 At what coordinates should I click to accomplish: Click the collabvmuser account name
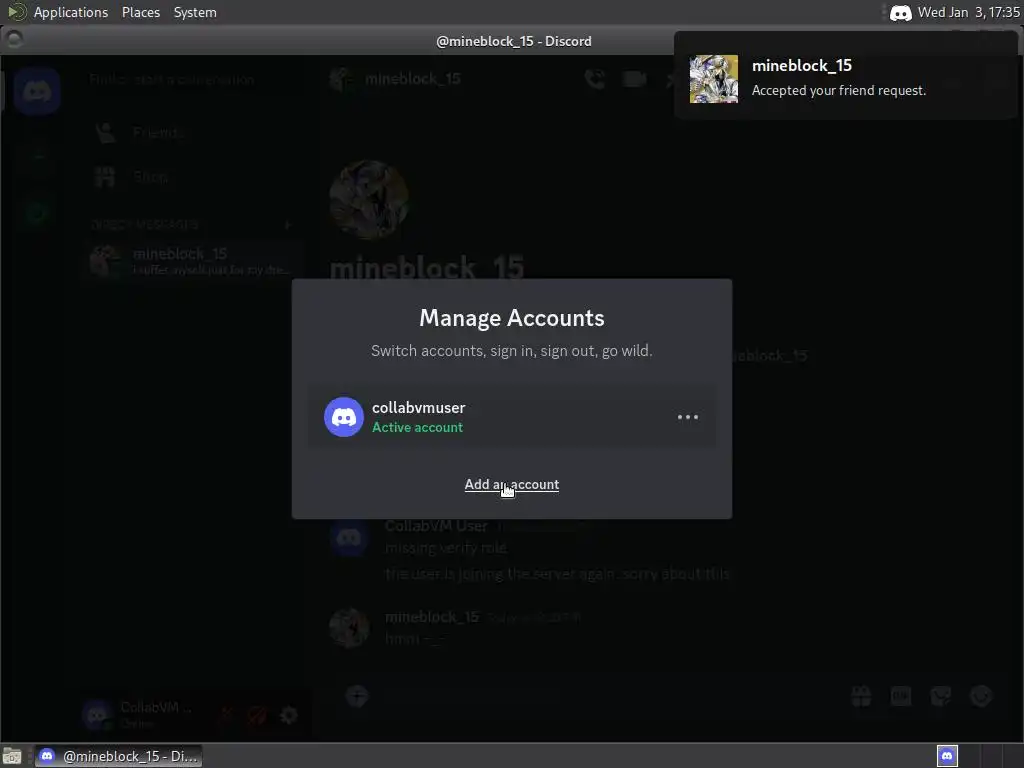point(419,408)
